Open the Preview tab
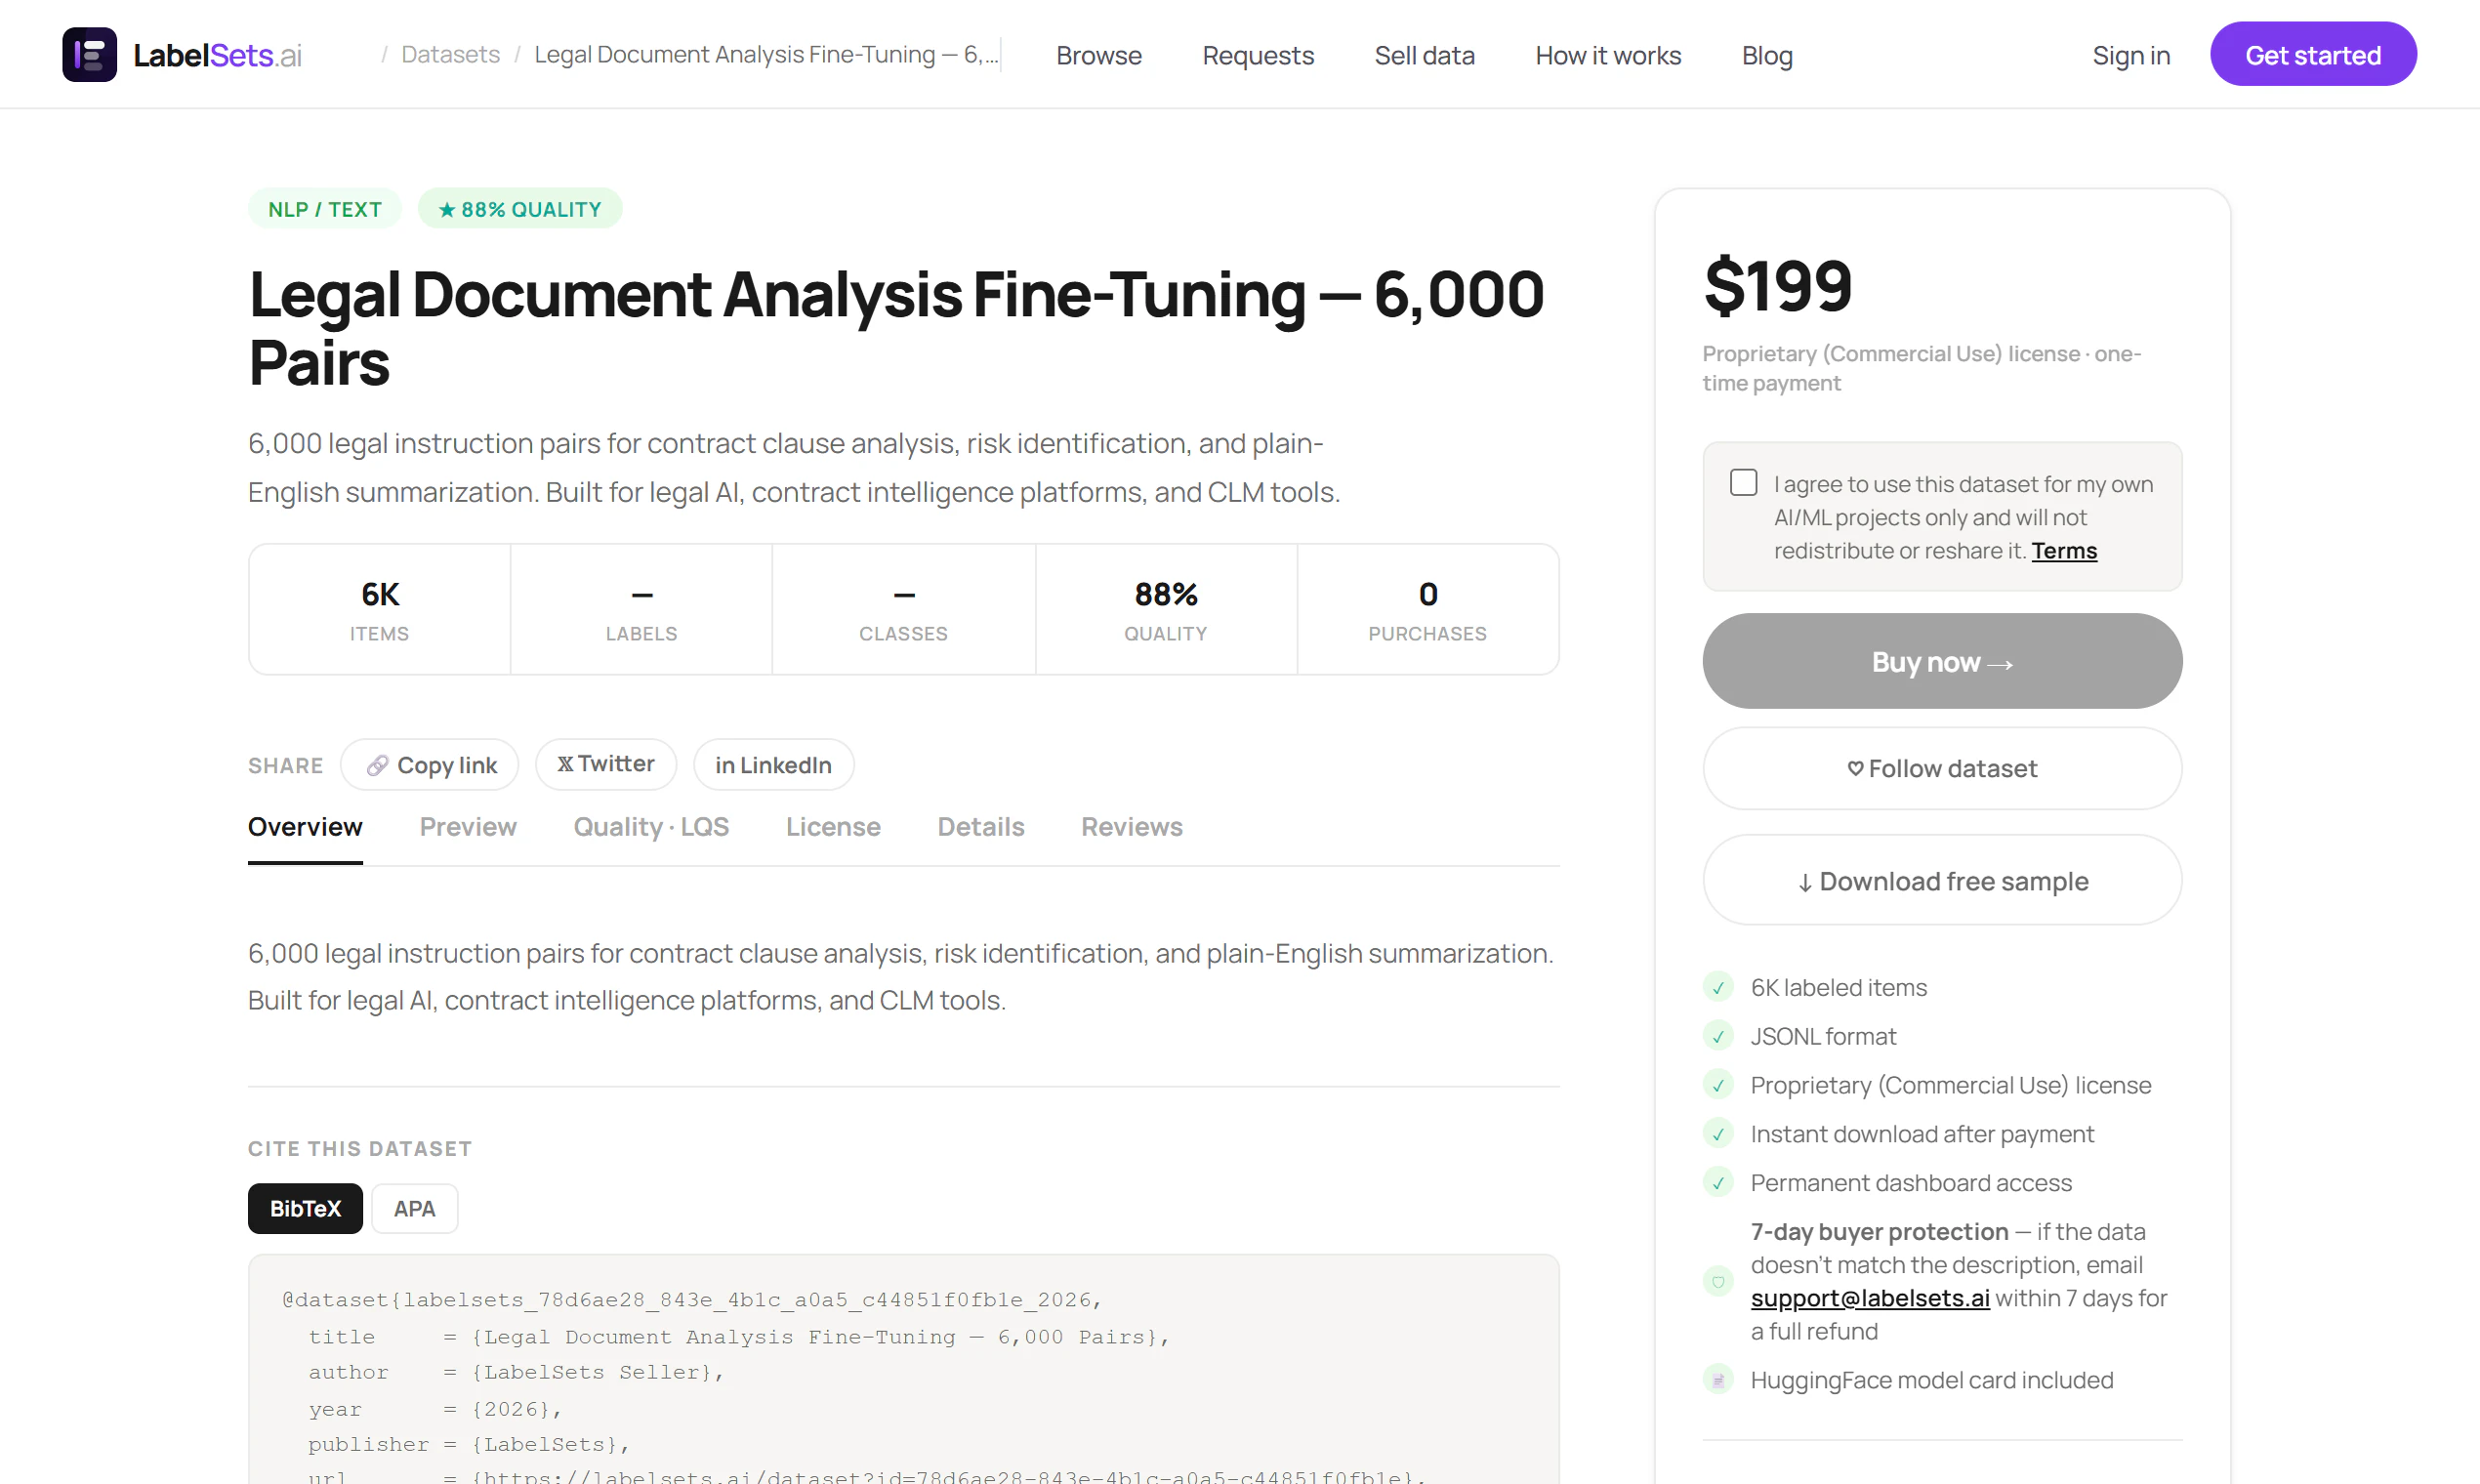 point(467,827)
